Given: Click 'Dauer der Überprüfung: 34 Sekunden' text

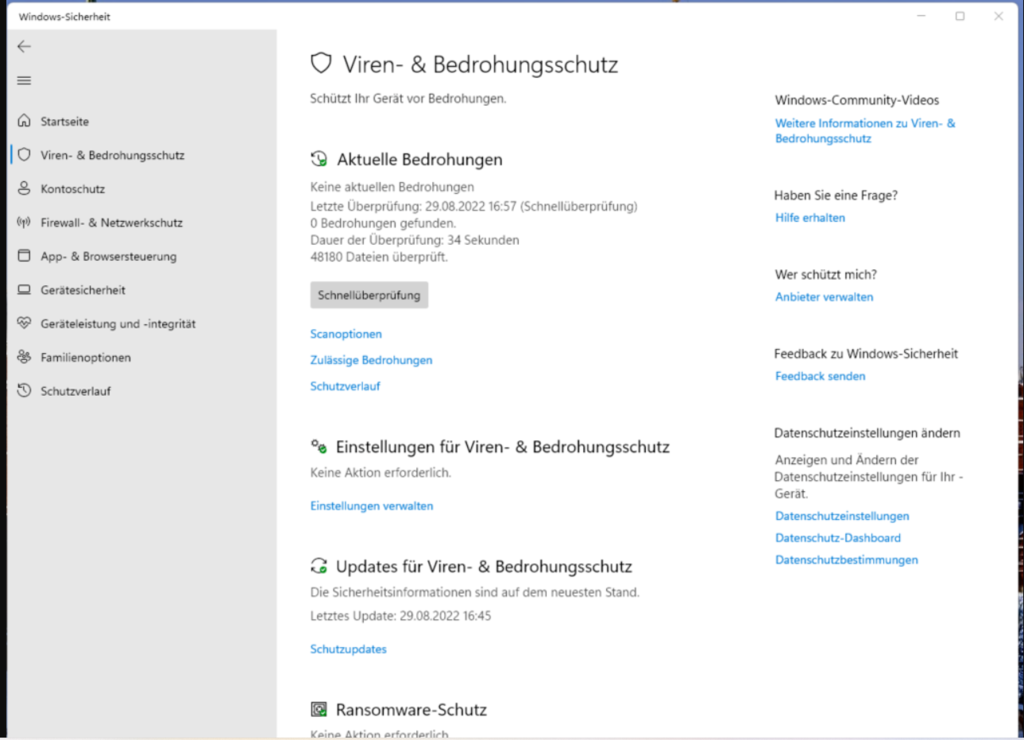Looking at the screenshot, I should (415, 240).
